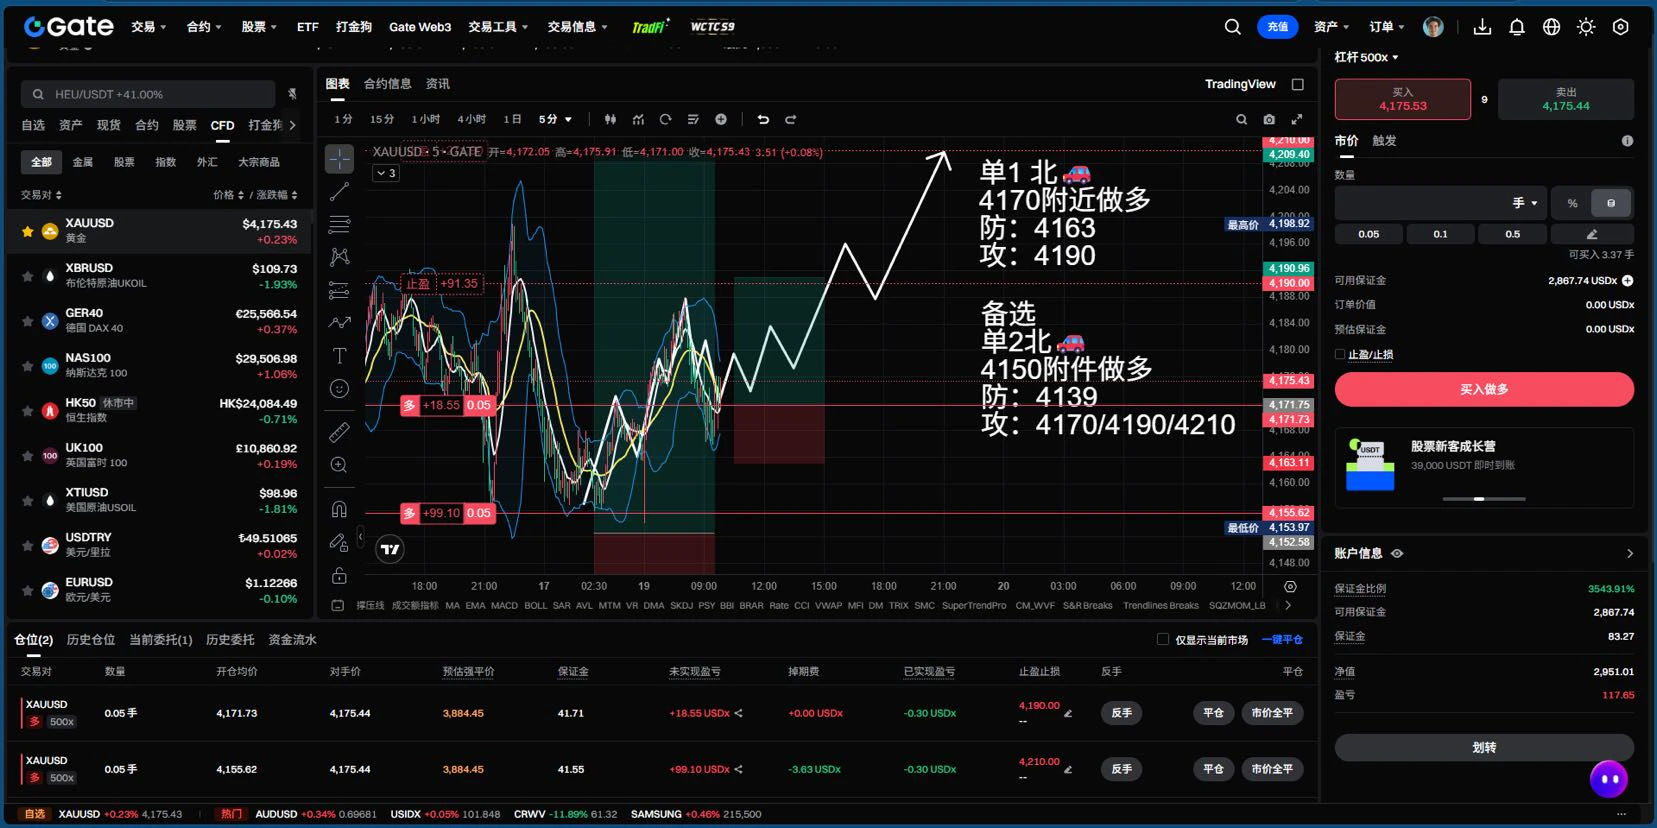
Task: Open the 5分 timeframe dropdown
Action: [x=555, y=119]
